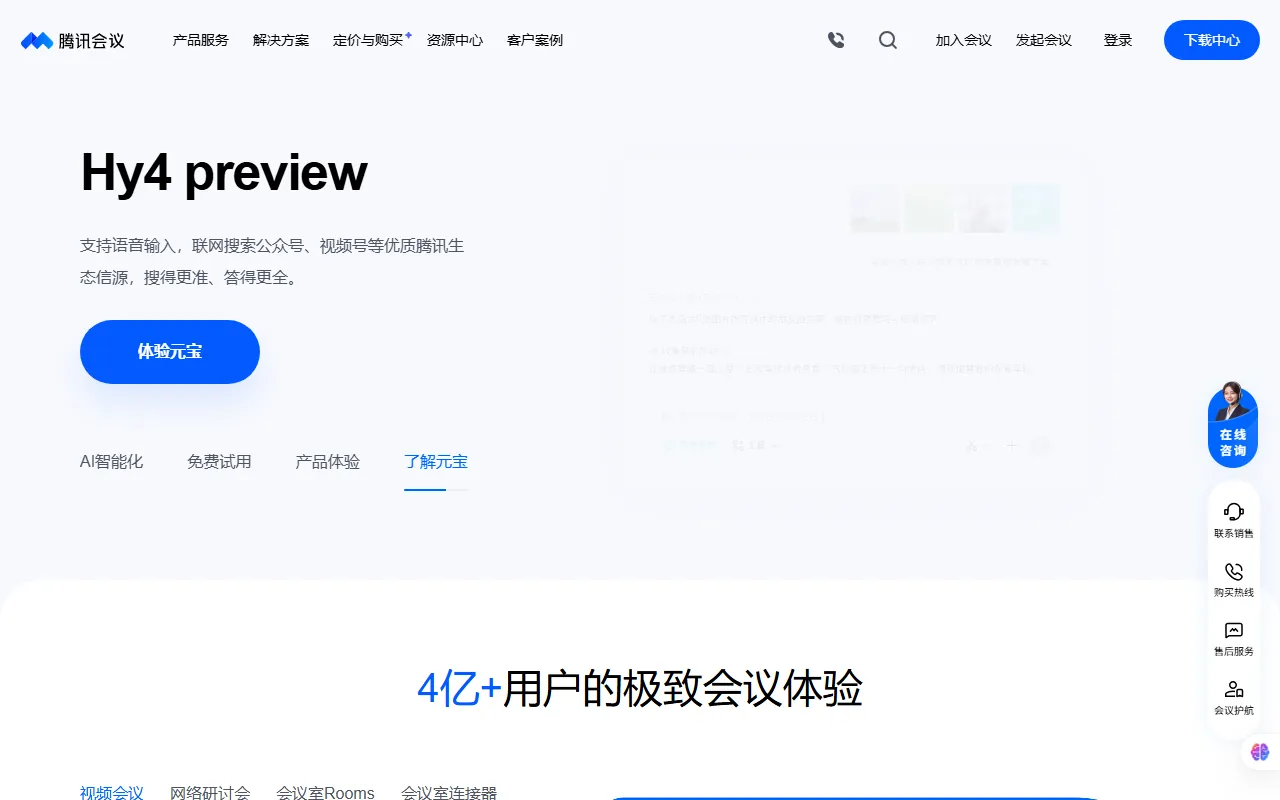Click the phone icon in header
This screenshot has height=800, width=1280.
click(836, 40)
